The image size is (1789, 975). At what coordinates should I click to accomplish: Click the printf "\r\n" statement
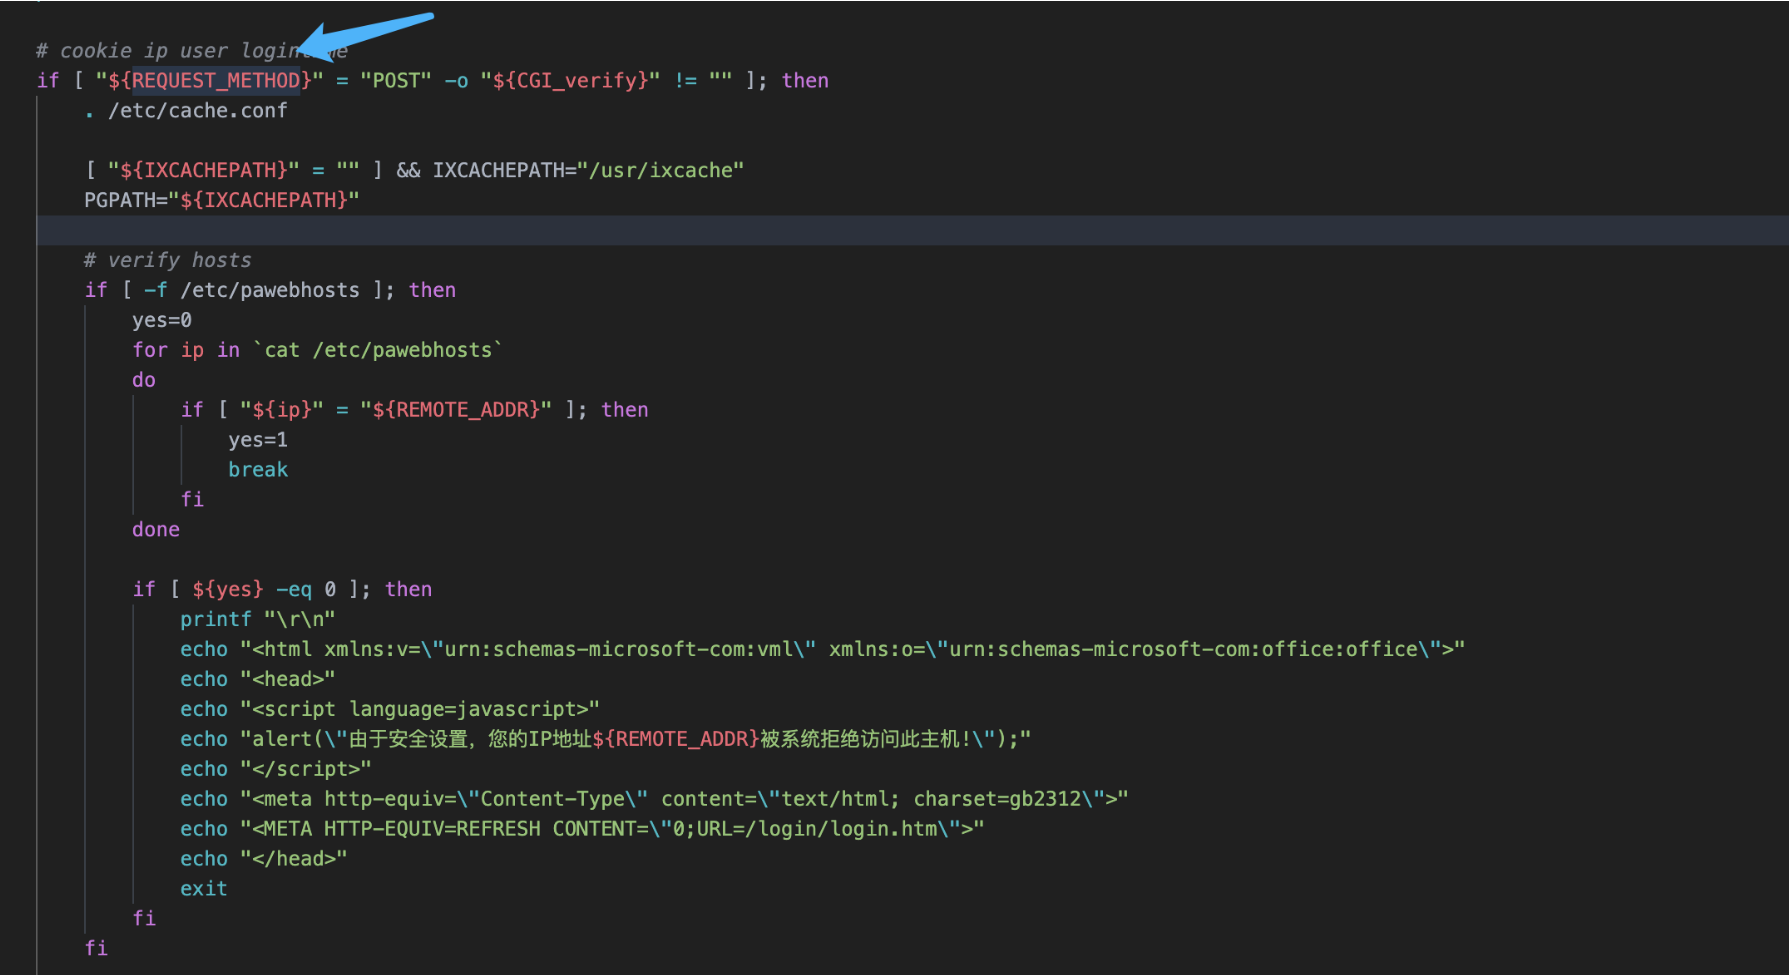pyautogui.click(x=257, y=620)
